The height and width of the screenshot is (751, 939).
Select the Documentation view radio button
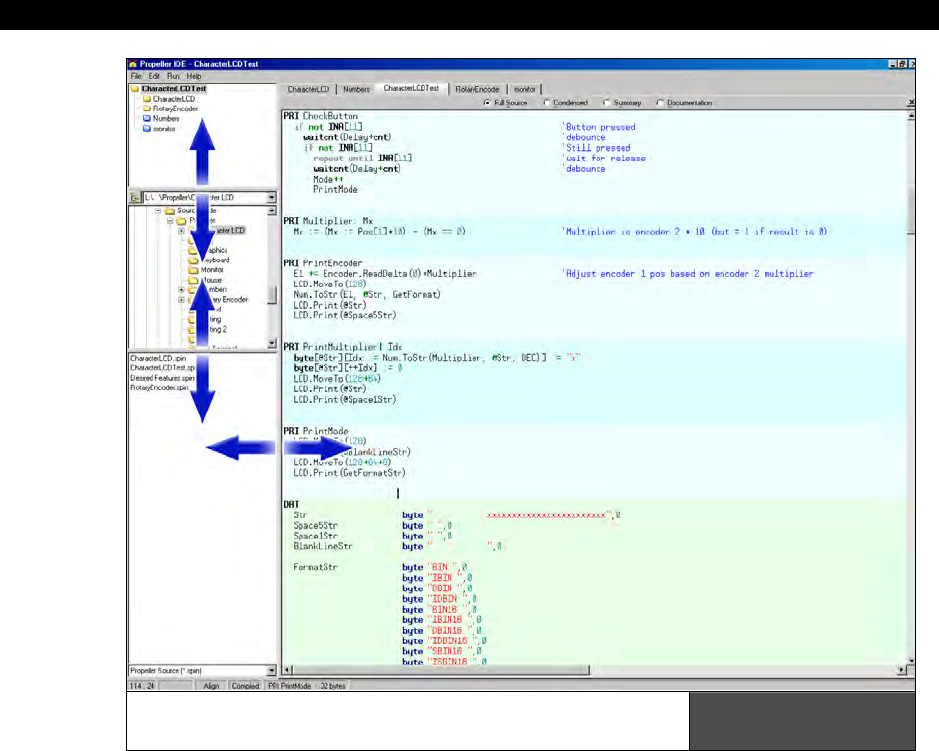tap(660, 103)
